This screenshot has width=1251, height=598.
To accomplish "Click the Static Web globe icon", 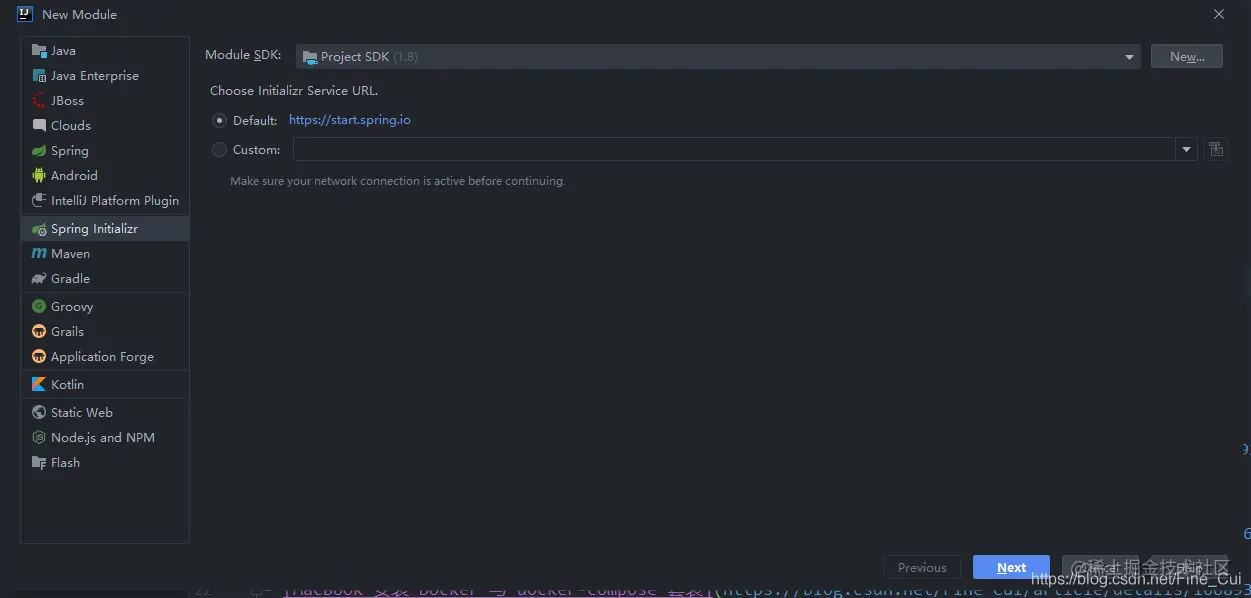I will [39, 413].
